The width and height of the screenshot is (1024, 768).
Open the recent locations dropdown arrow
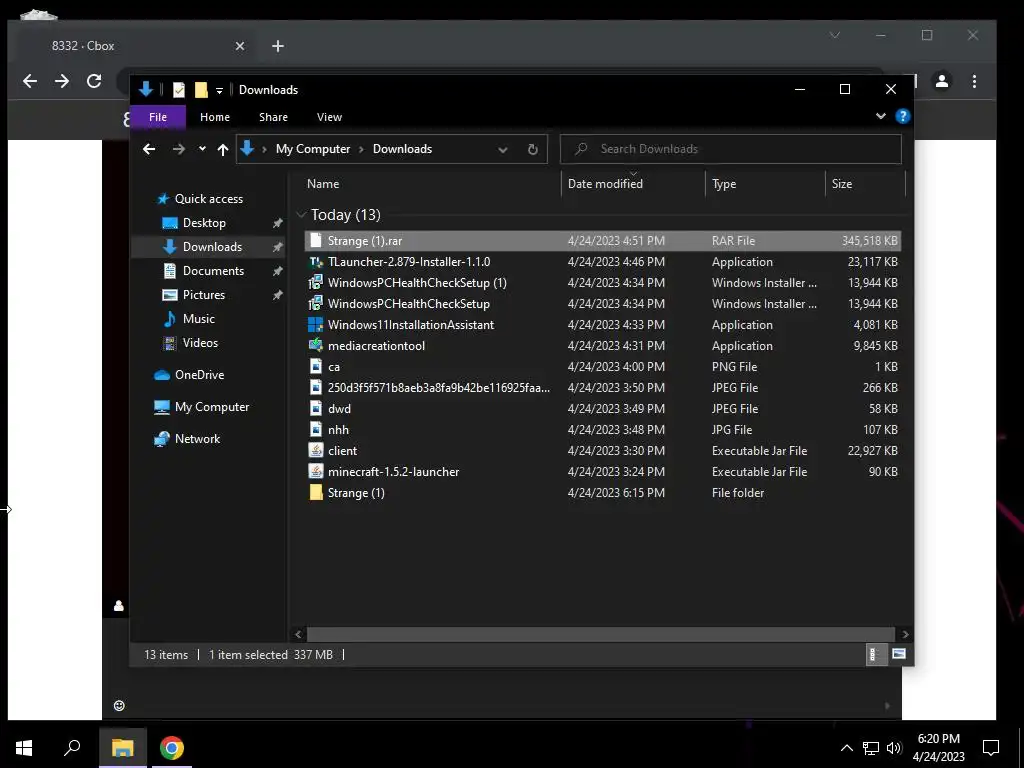pyautogui.click(x=202, y=149)
